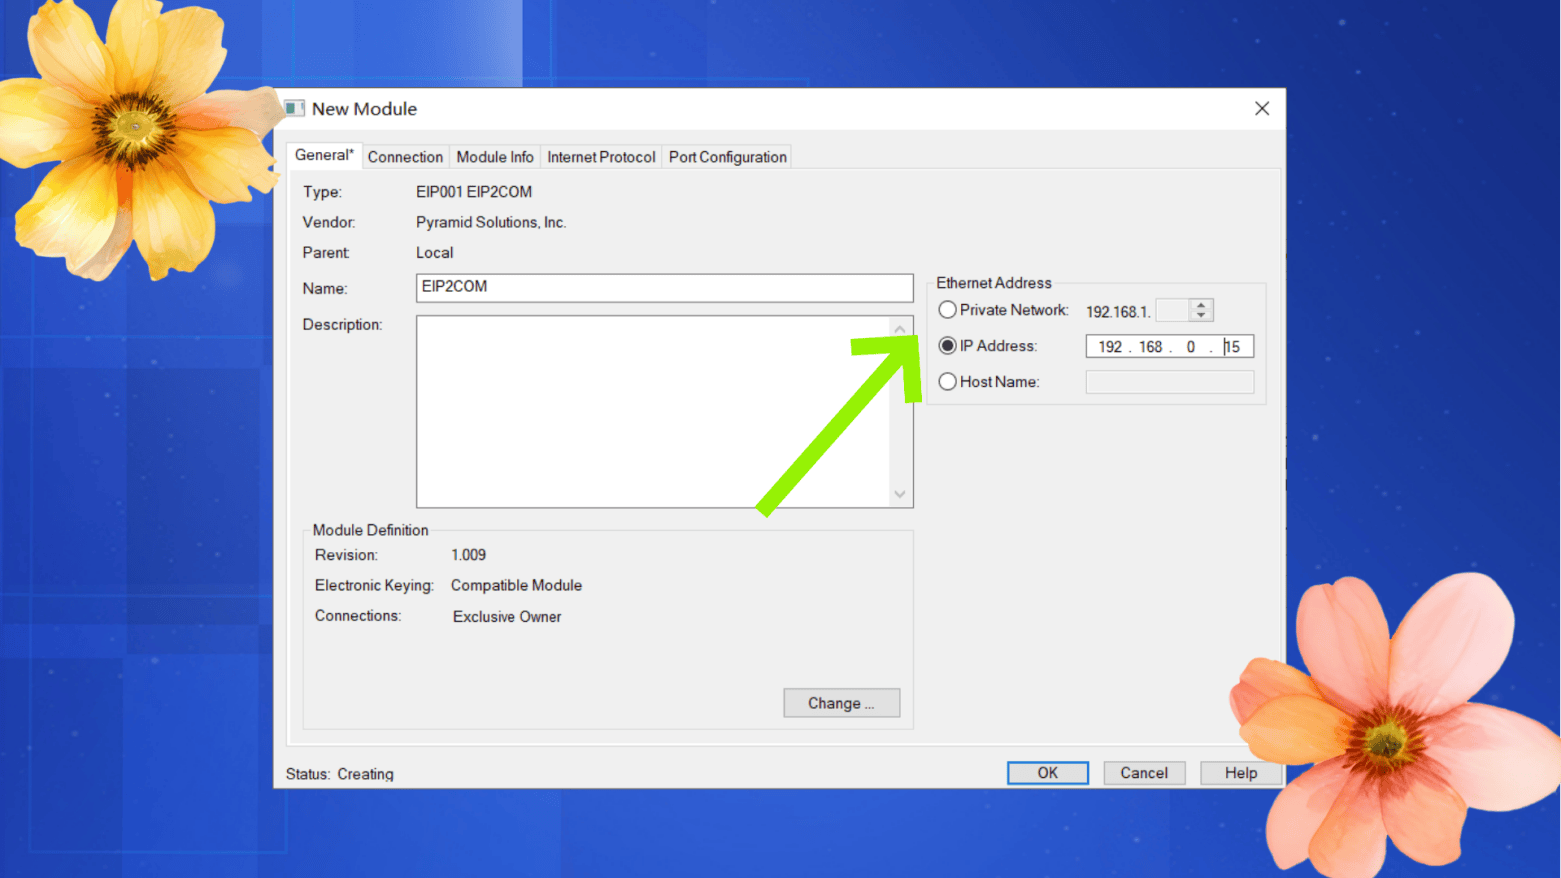Confirm the module with OK
Viewport: 1561px width, 878px height.
1047,773
